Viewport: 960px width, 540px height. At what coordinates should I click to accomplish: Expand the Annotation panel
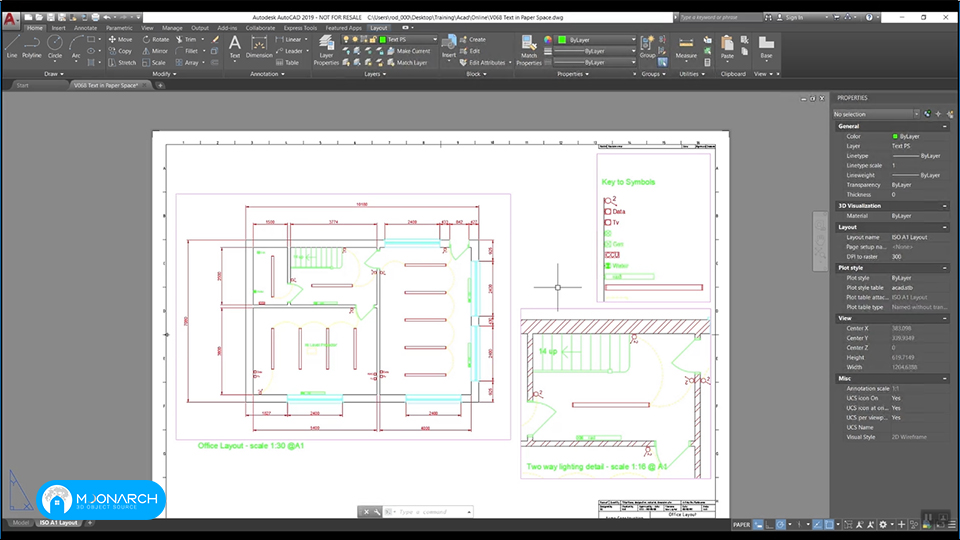coord(268,74)
